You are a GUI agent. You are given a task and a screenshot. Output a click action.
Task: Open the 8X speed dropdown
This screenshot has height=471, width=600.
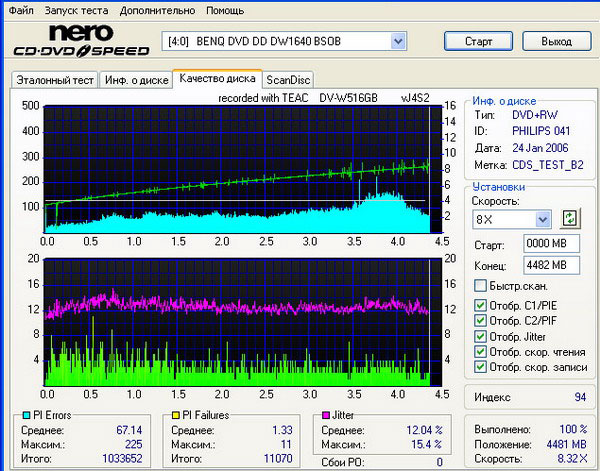point(543,220)
